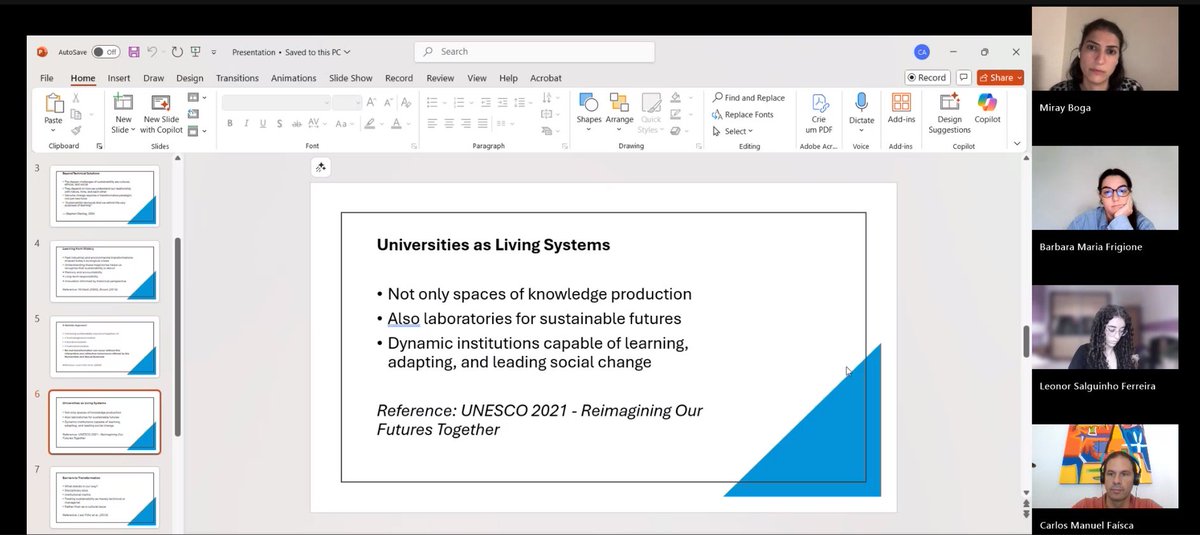Apply text highlight color

click(x=369, y=124)
